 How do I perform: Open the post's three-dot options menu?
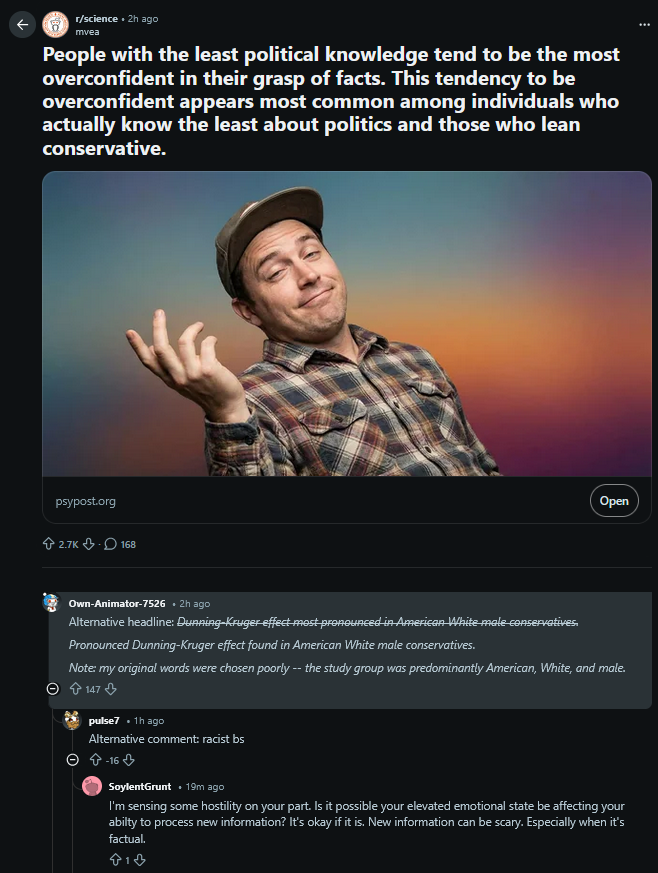(643, 23)
